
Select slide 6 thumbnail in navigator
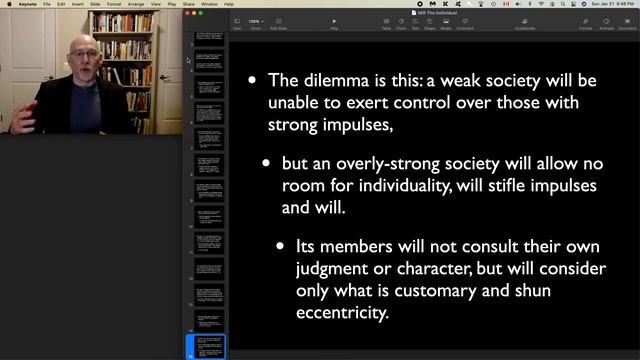[x=209, y=113]
